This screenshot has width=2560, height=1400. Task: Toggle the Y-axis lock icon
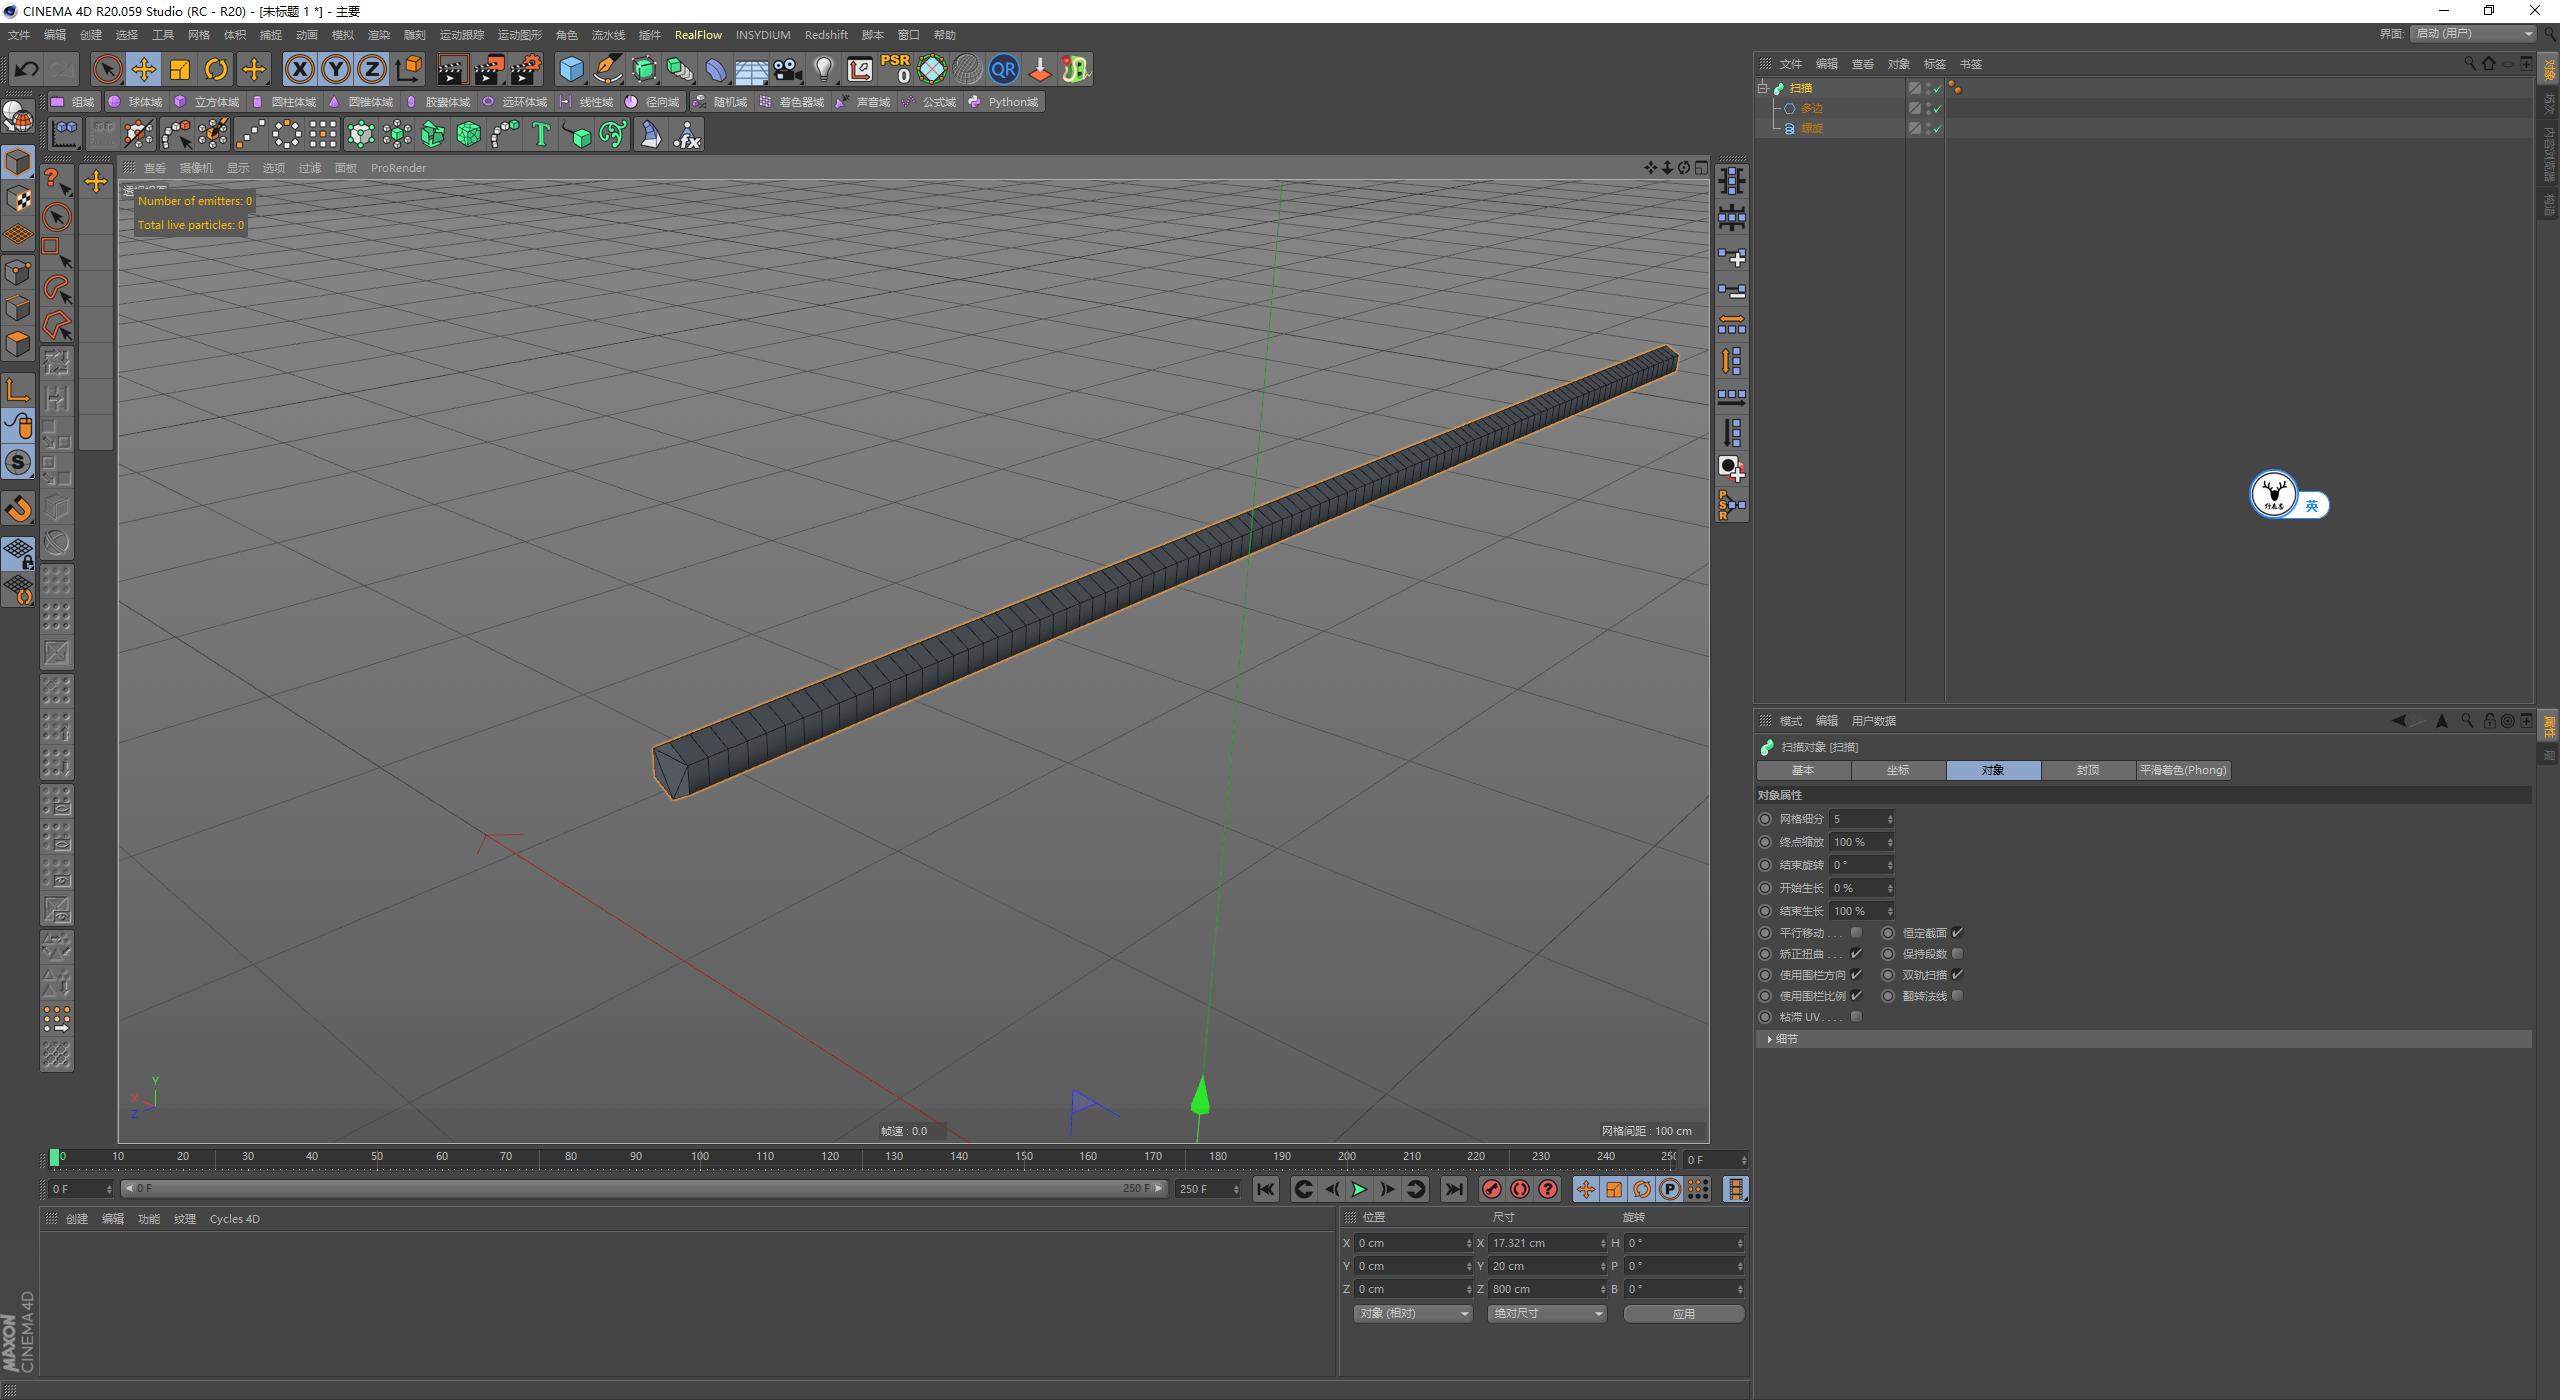(x=336, y=69)
